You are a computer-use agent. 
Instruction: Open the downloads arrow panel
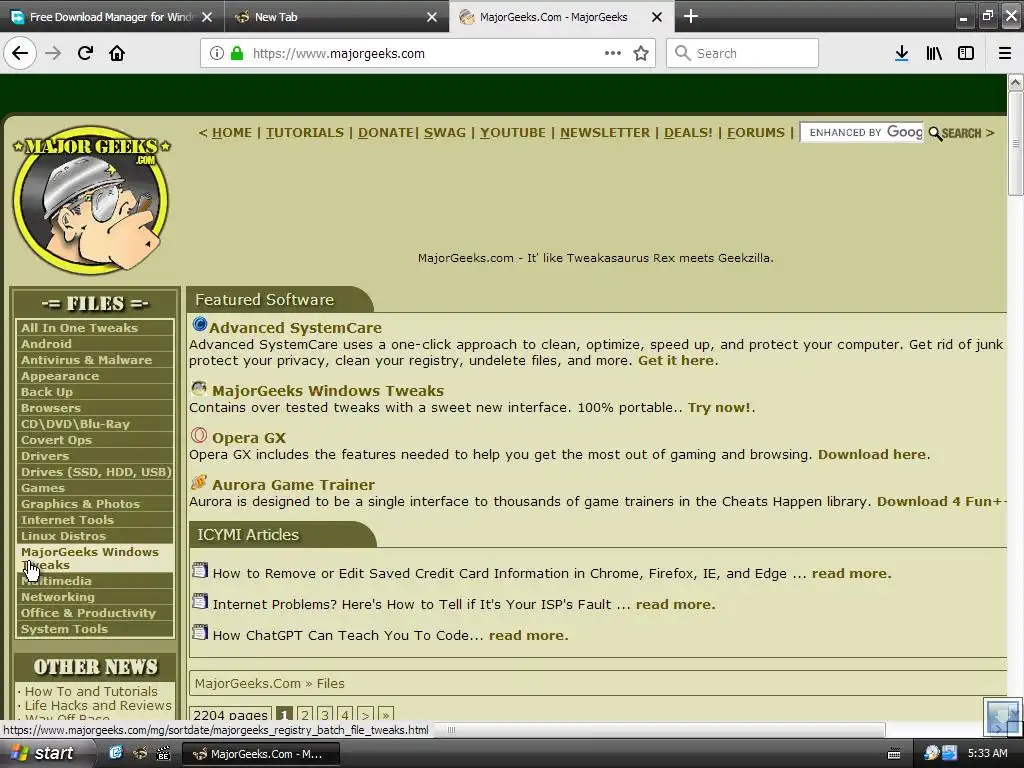pyautogui.click(x=901, y=54)
